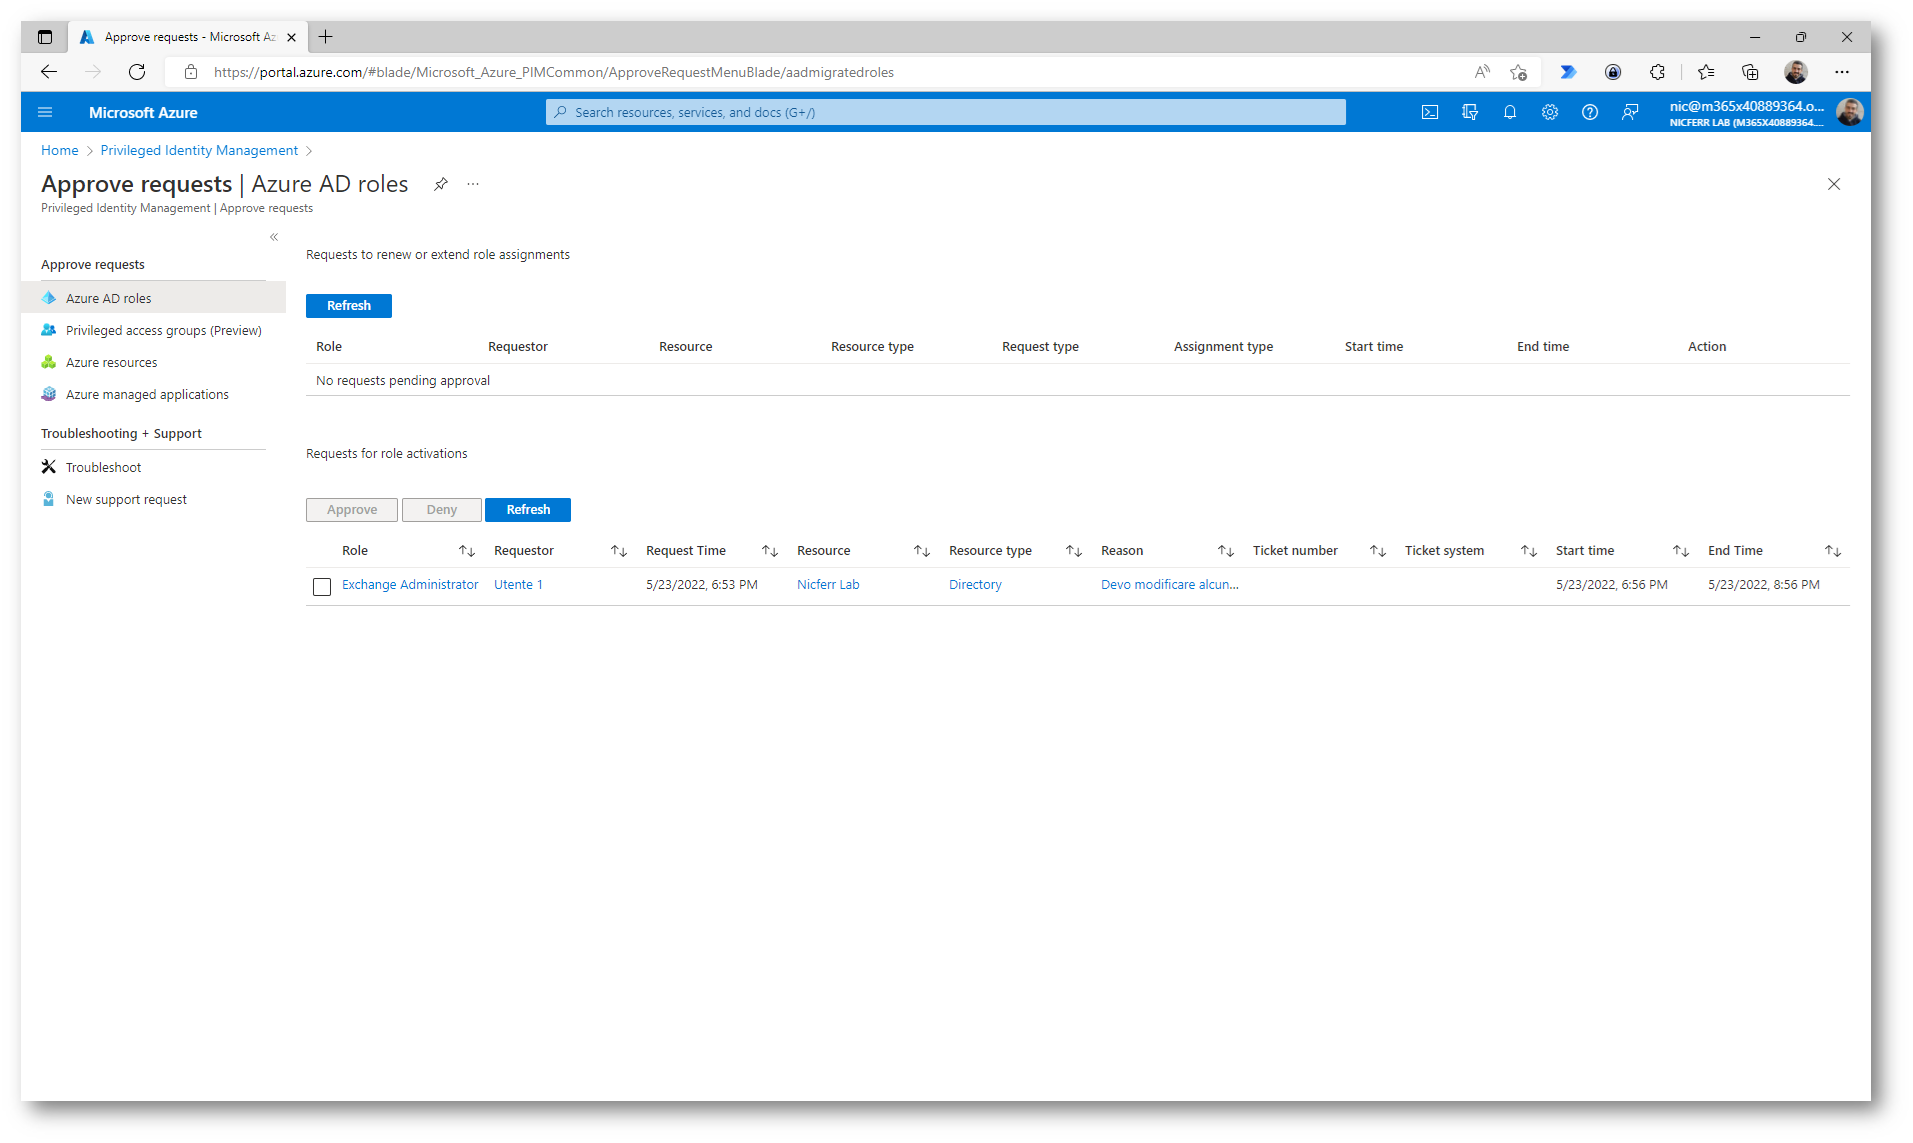The image size is (1913, 1143).
Task: Open the Collections icon
Action: coord(1750,72)
